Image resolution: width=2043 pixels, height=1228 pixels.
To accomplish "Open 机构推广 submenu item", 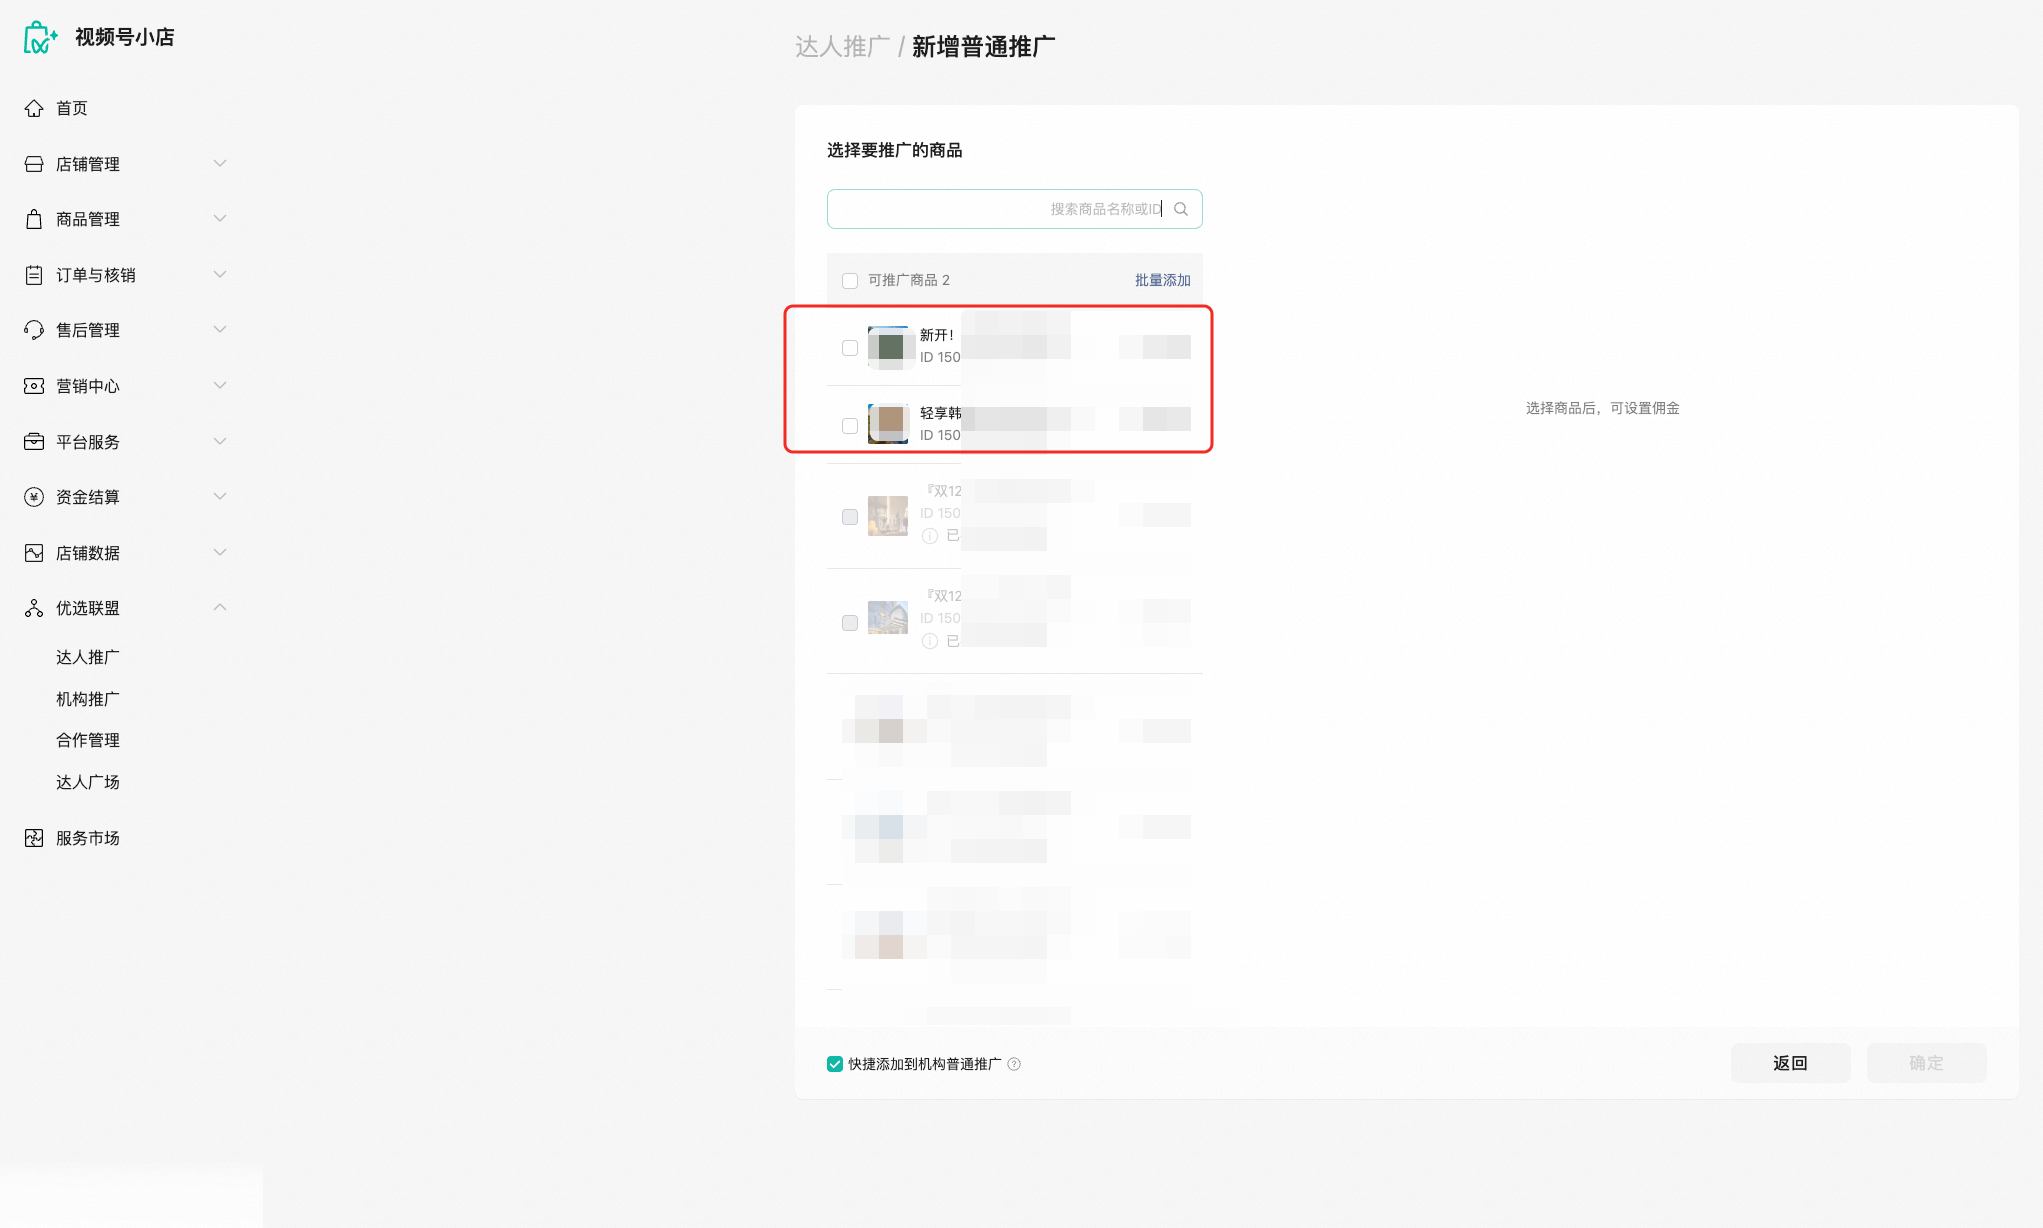I will (x=88, y=699).
